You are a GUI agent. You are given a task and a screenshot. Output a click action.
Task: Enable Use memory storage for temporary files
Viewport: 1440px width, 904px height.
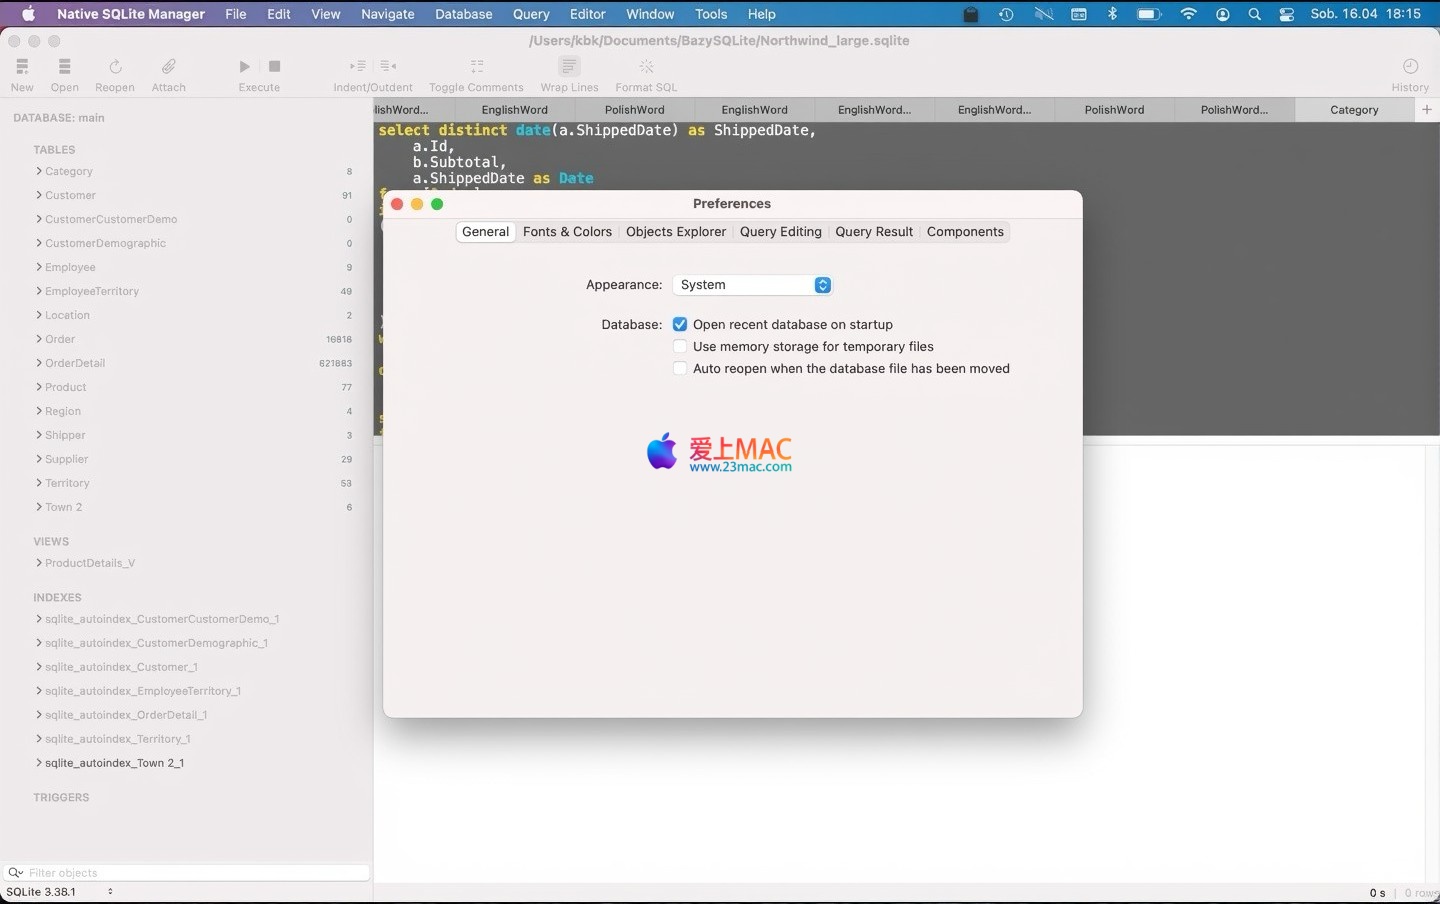pyautogui.click(x=680, y=347)
